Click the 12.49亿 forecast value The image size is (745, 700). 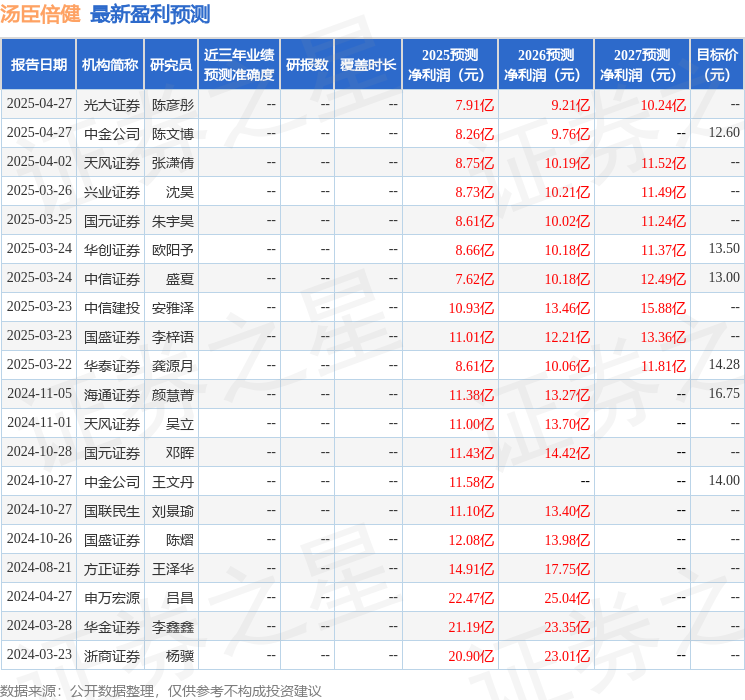coord(663,279)
